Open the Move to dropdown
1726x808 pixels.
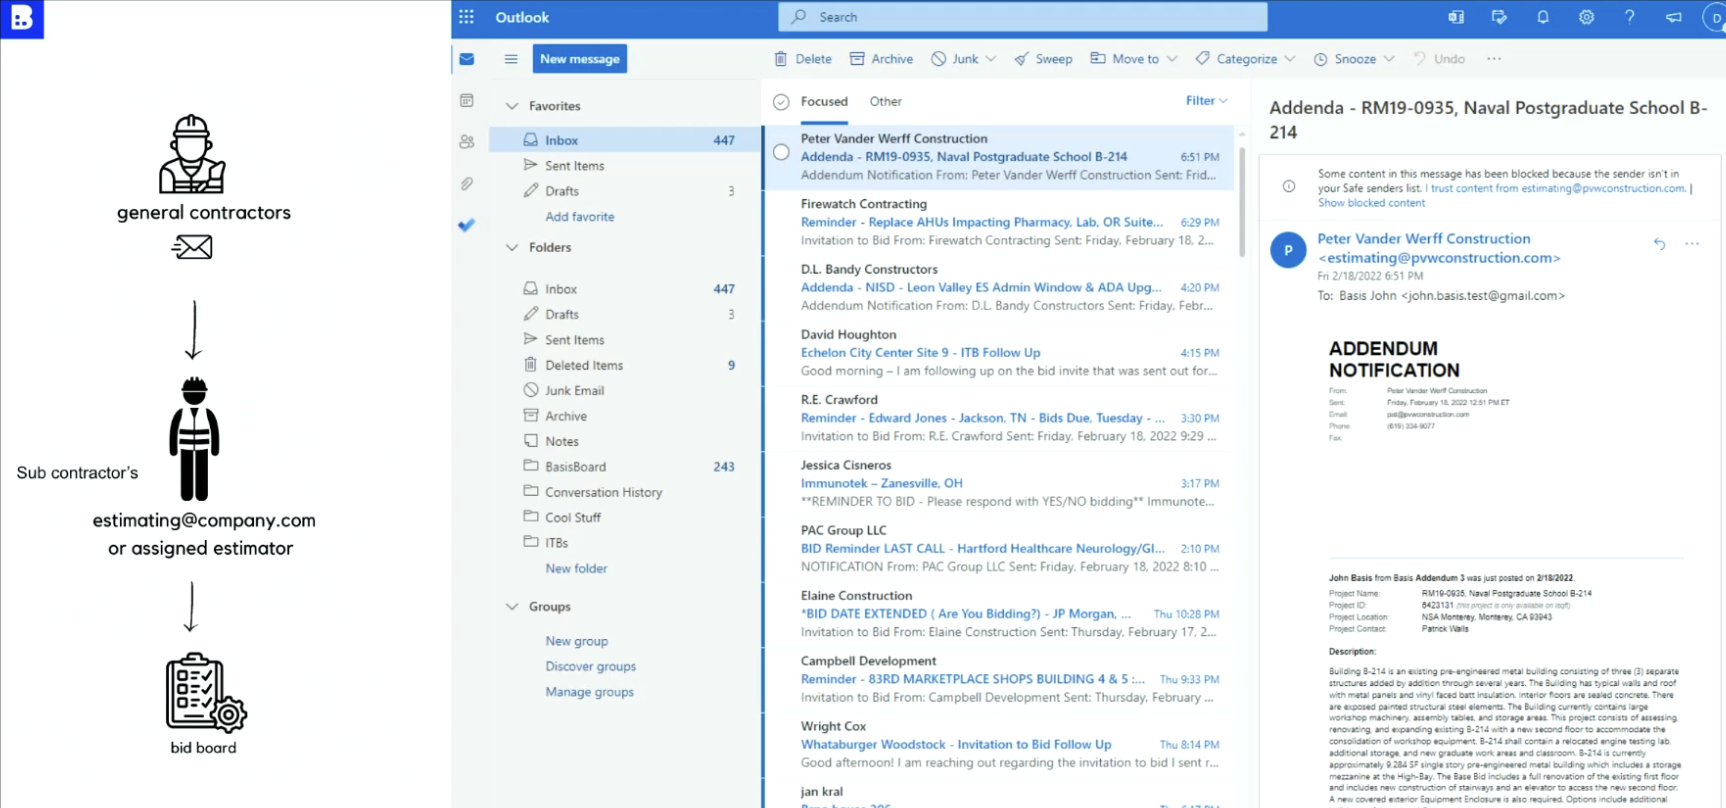click(x=1133, y=59)
